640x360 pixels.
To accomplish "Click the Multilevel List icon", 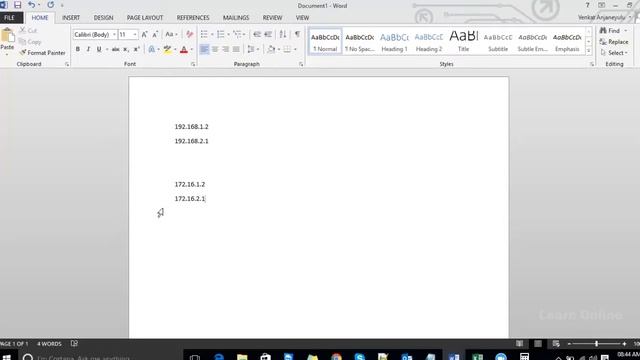I will pos(237,35).
